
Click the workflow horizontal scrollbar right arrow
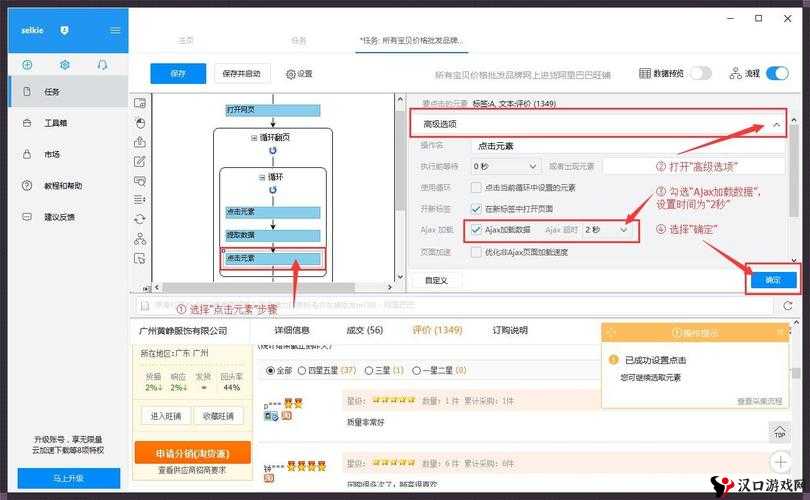390,287
